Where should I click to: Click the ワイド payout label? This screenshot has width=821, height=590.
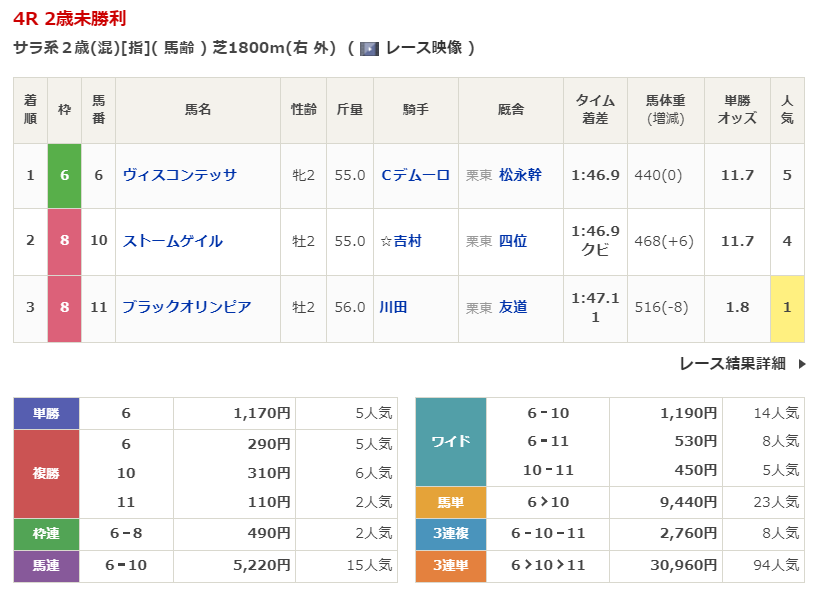click(x=450, y=441)
